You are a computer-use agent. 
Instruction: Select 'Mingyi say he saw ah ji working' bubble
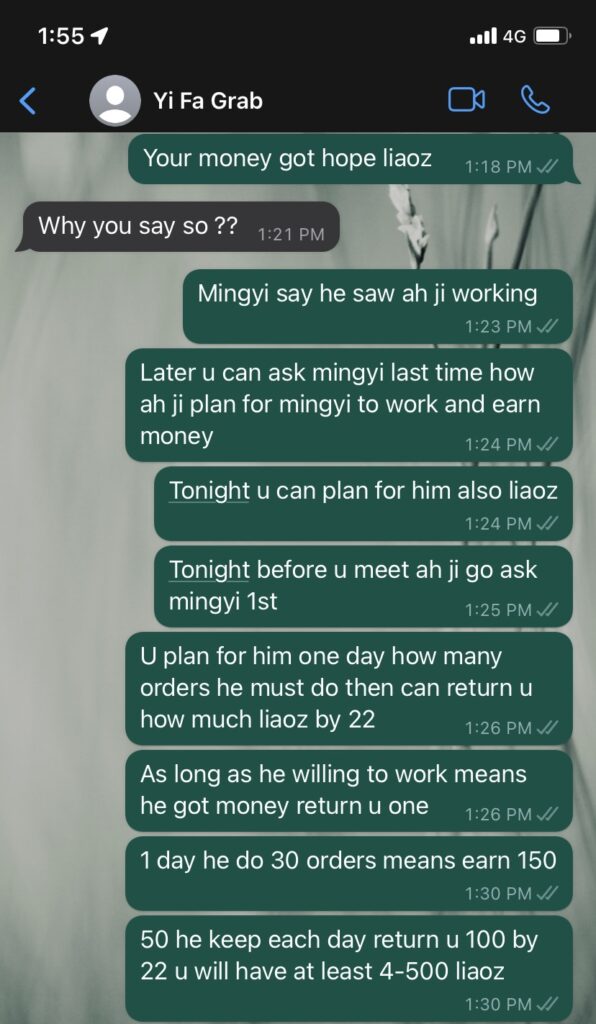click(377, 306)
